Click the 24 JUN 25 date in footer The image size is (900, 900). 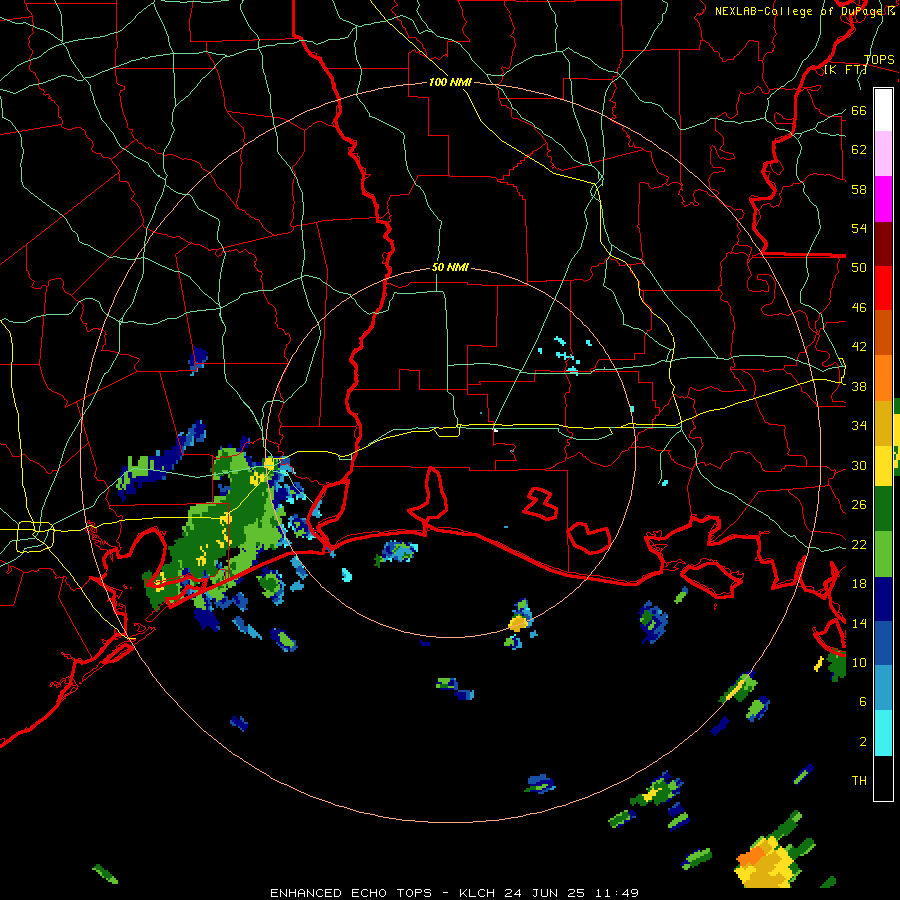[x=545, y=893]
